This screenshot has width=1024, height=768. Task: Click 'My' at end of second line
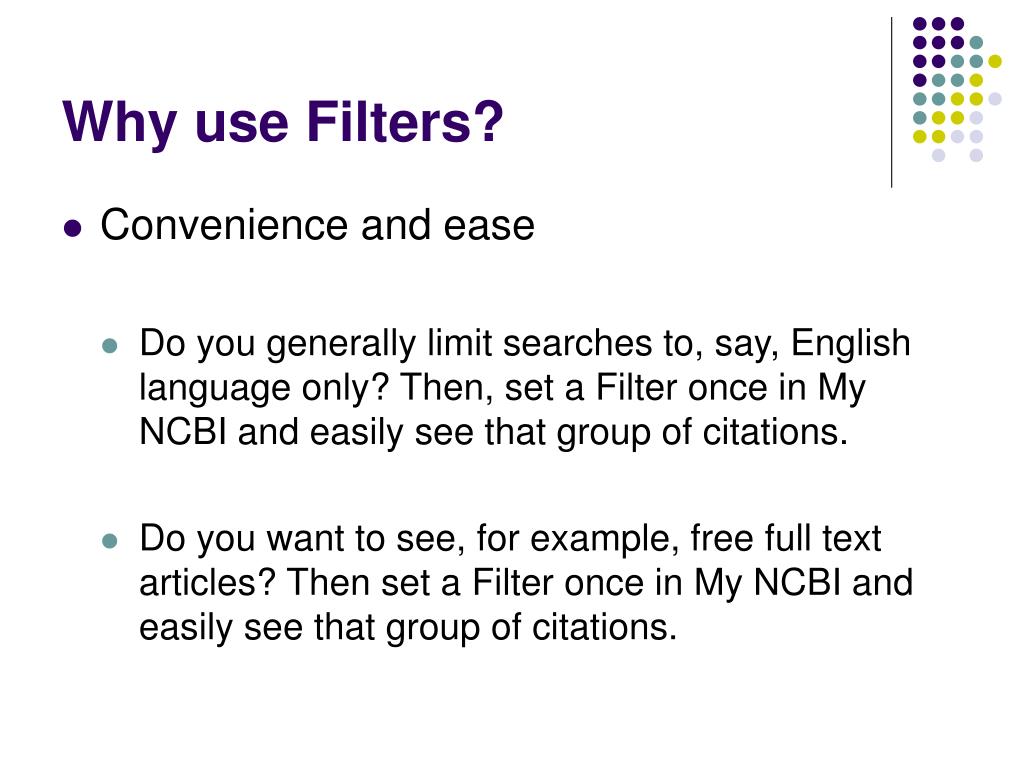tap(841, 388)
